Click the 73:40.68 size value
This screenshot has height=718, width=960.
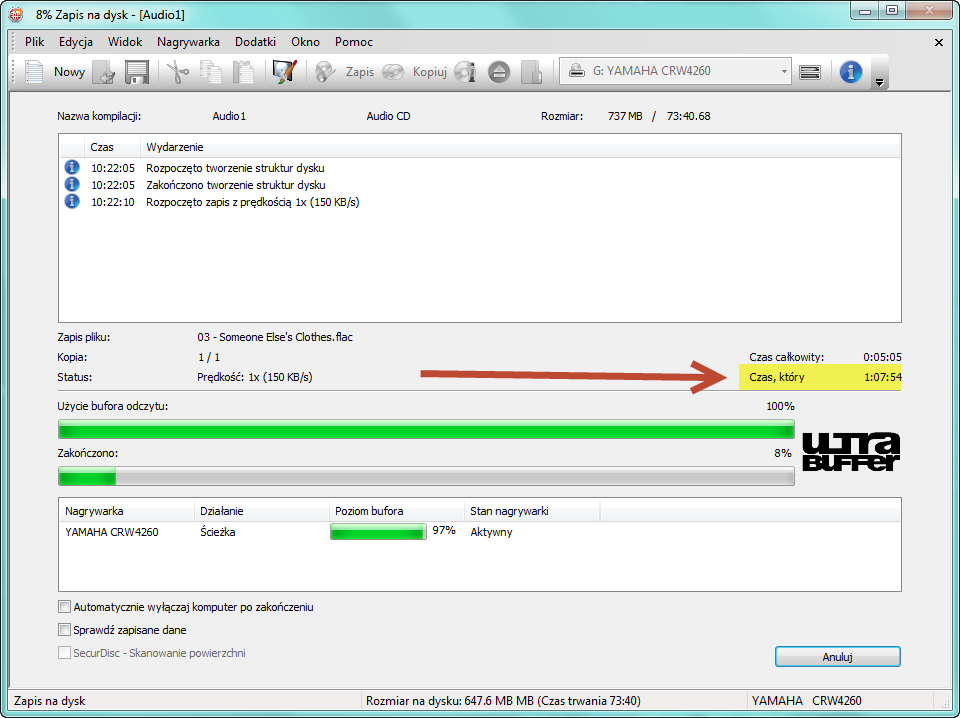tap(689, 116)
